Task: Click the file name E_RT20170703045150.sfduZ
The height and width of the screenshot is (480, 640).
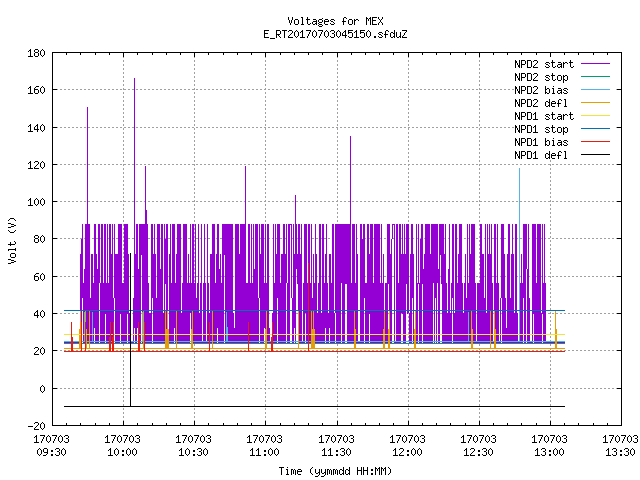Action: 335,34
